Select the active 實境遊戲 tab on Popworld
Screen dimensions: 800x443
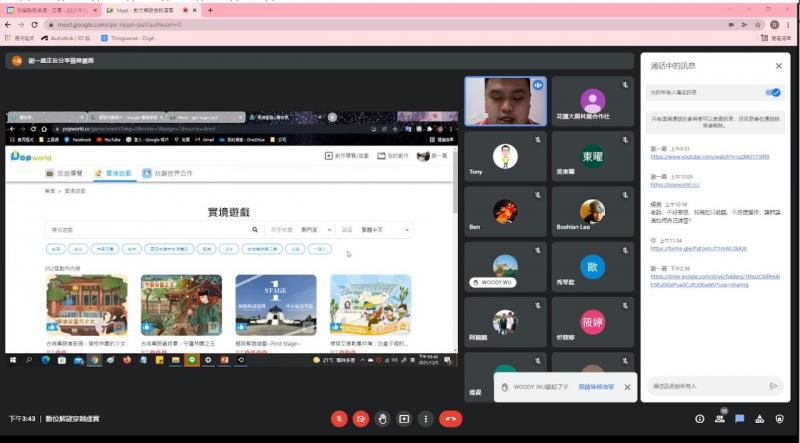[x=113, y=174]
